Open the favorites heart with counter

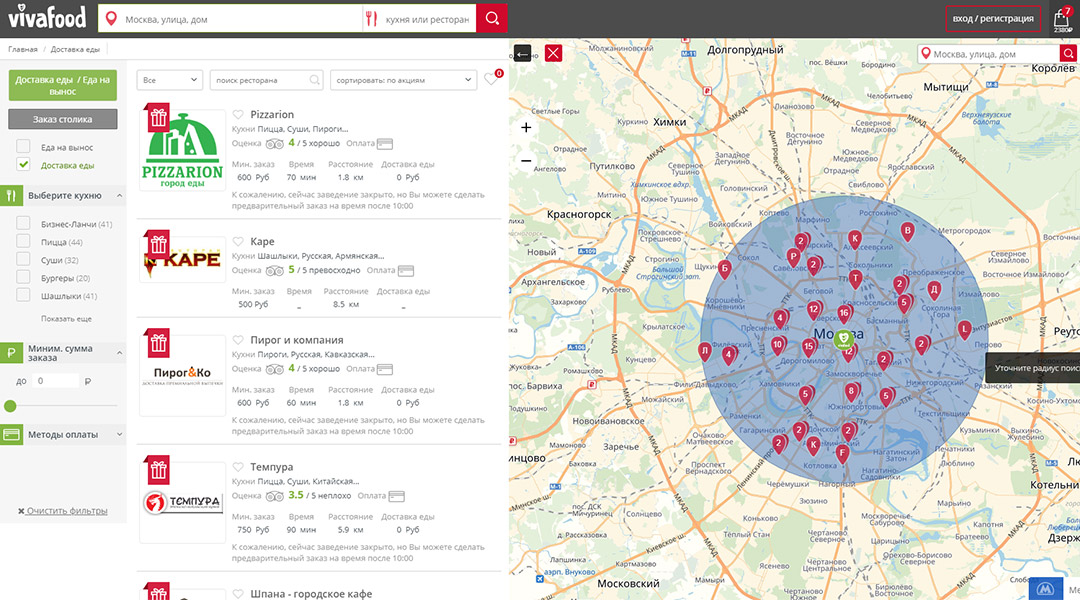(492, 78)
